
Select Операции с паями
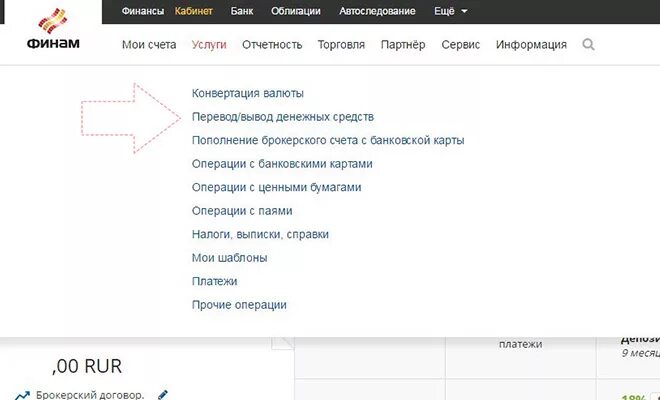242,211
